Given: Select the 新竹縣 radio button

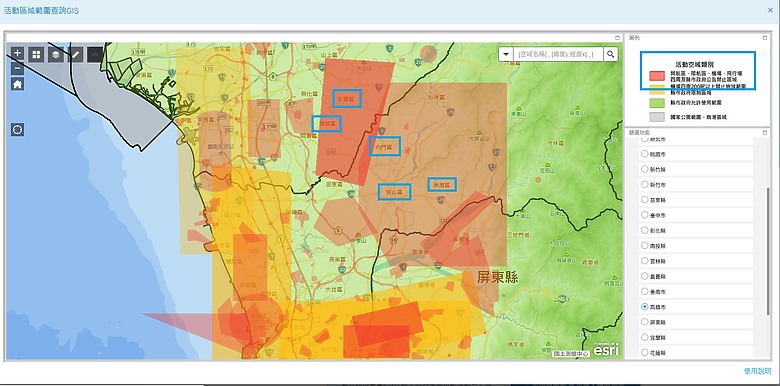Looking at the screenshot, I should 644,169.
